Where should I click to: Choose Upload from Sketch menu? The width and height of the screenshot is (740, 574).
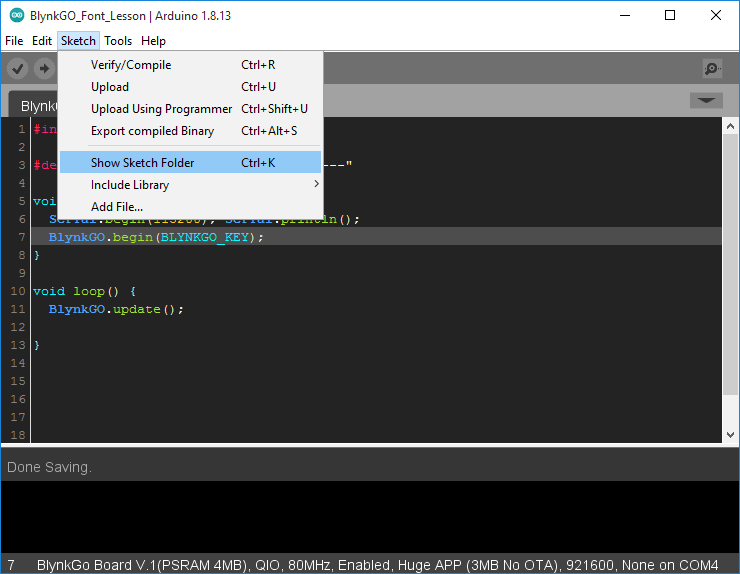[190, 87]
